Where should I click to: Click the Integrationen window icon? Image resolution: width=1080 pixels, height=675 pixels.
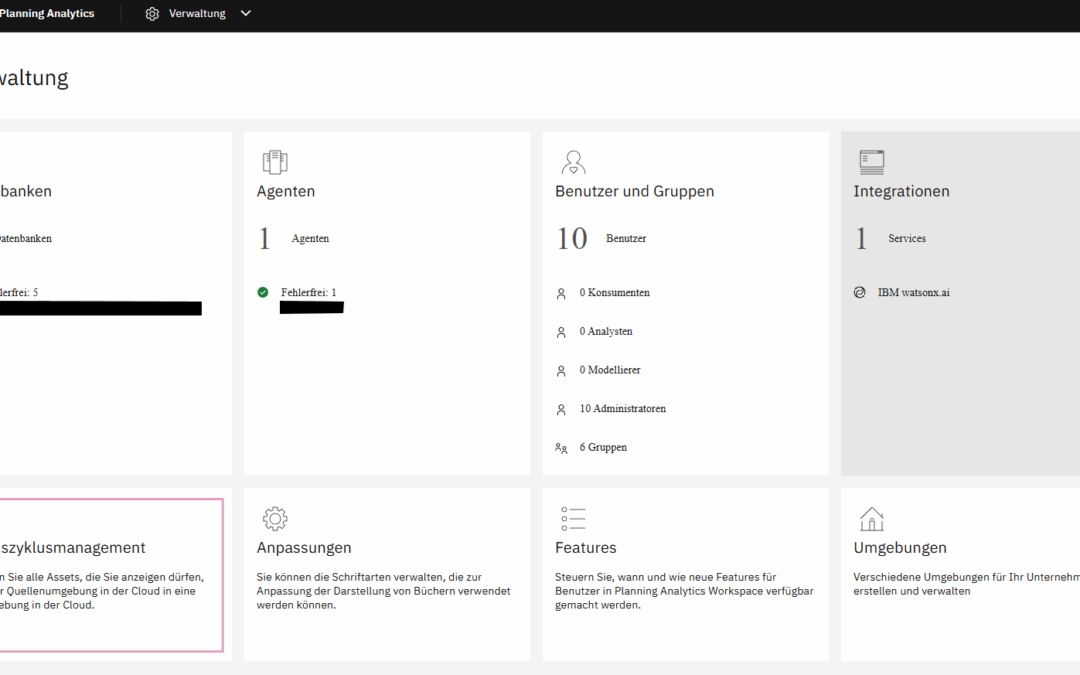pyautogui.click(x=871, y=162)
